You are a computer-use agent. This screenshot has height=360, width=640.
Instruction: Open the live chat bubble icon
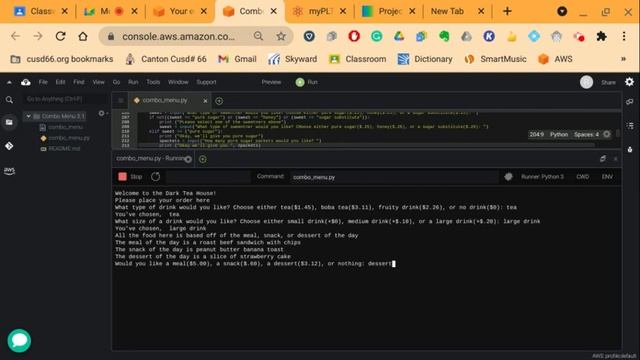(x=19, y=340)
